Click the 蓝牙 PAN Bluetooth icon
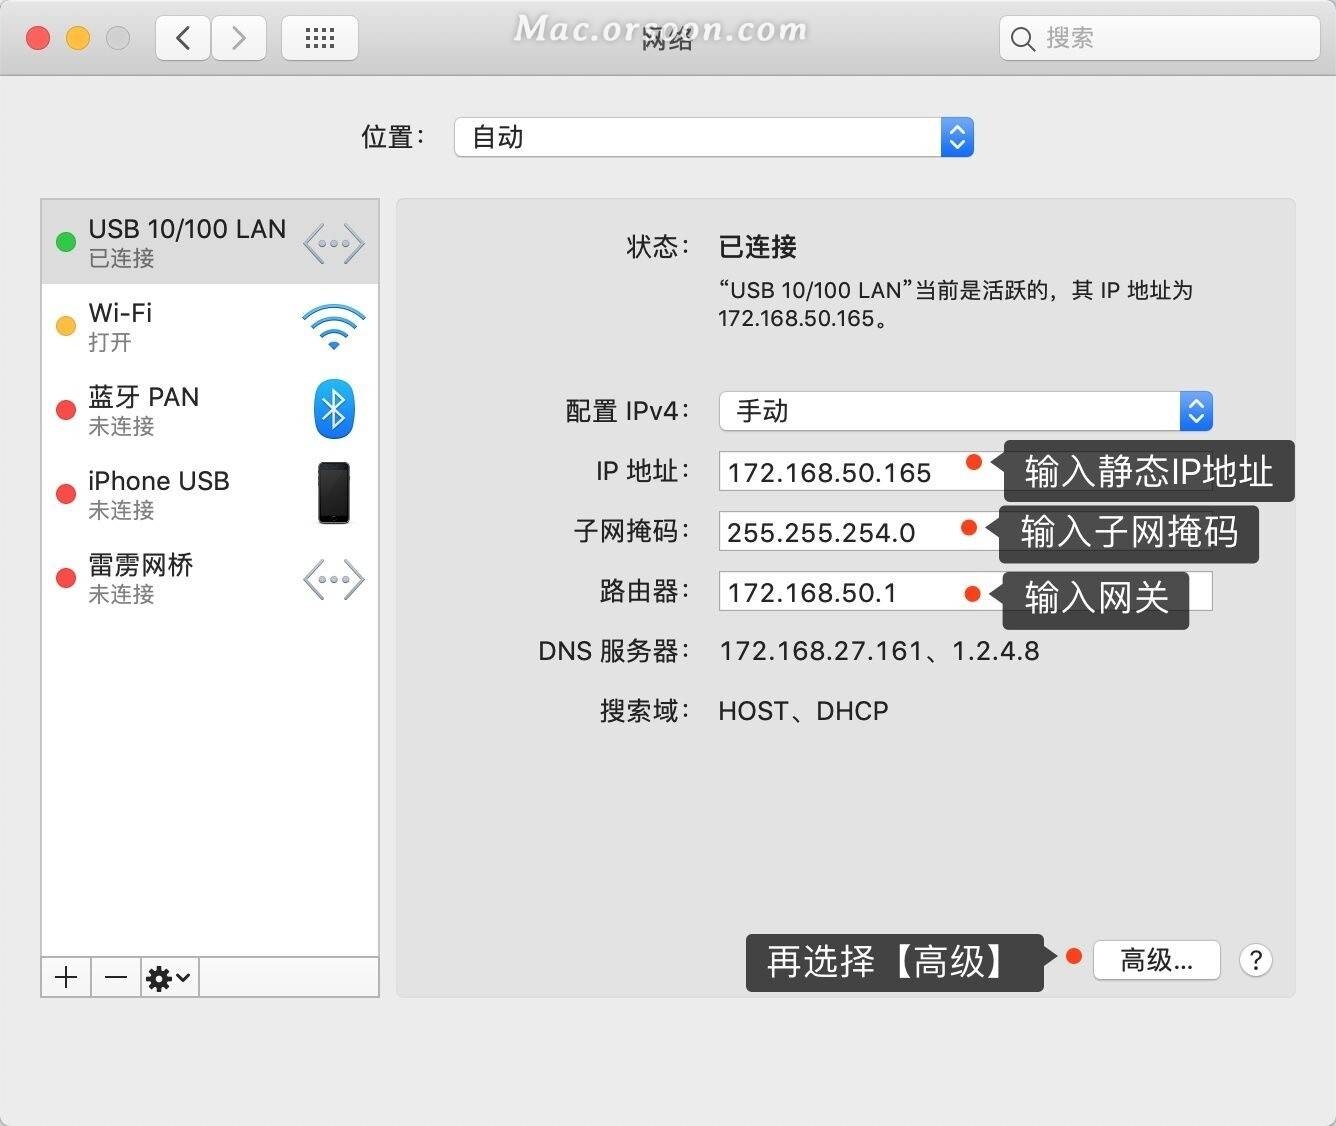1336x1126 pixels. coord(333,409)
